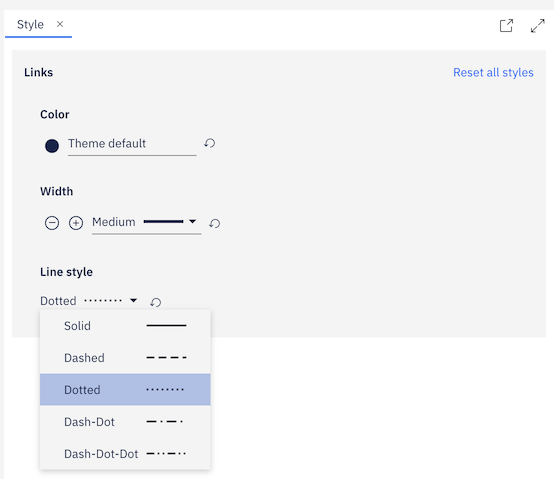Reset the link width setting
Image resolution: width=554 pixels, height=479 pixels.
[214, 223]
